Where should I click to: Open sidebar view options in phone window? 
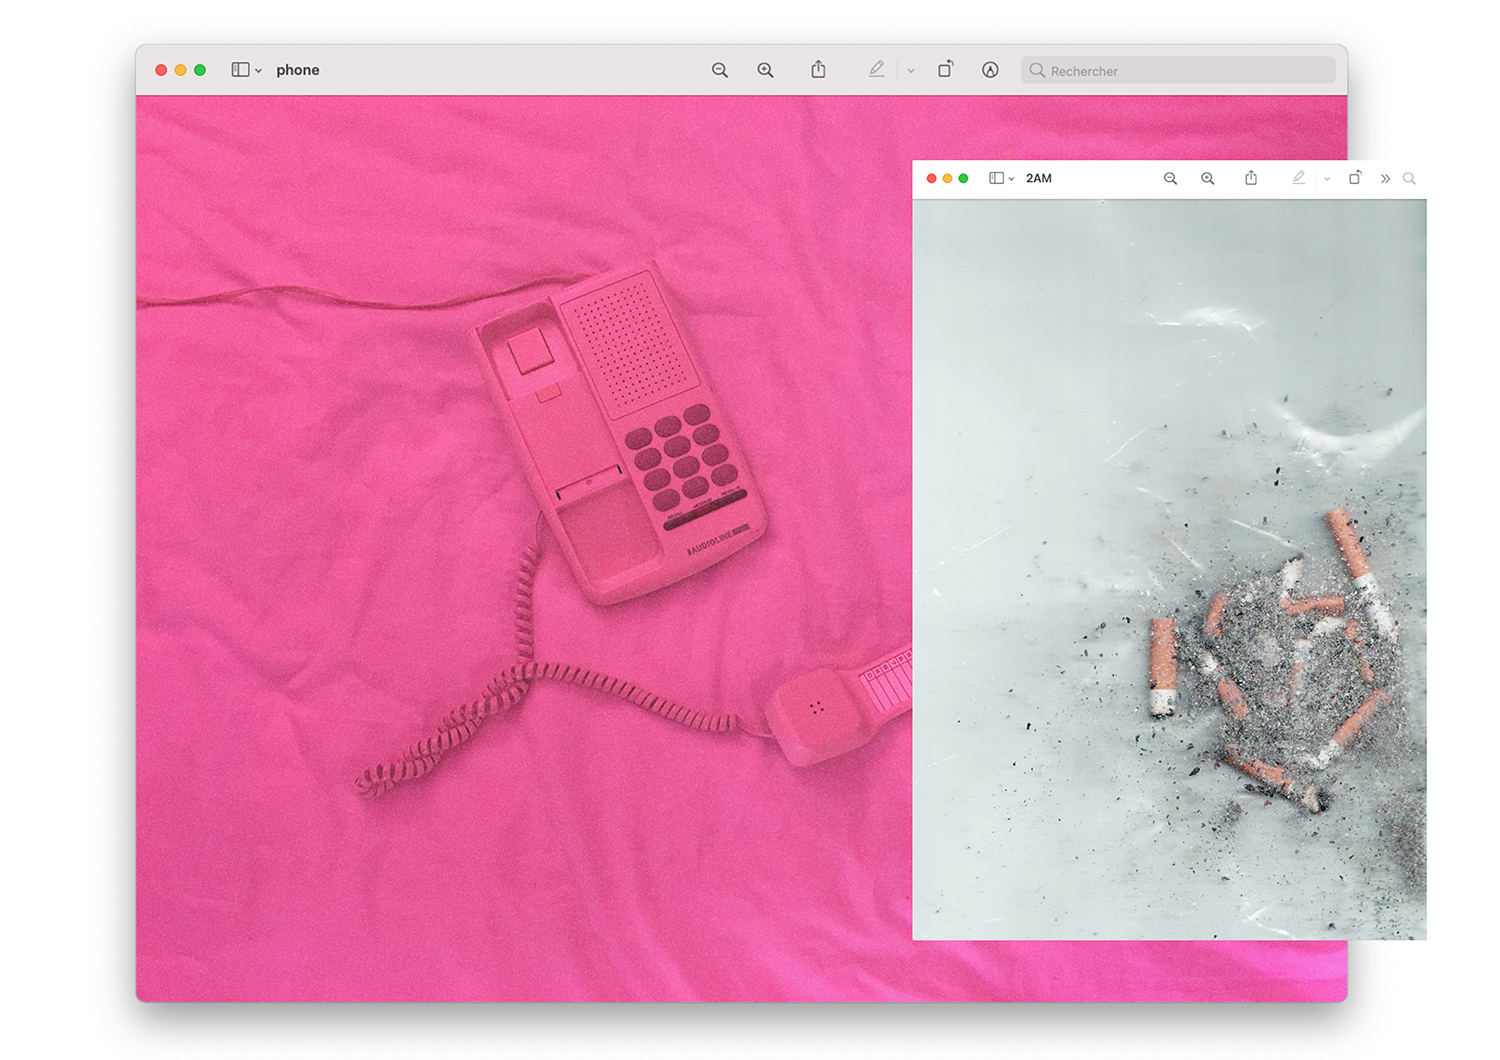click(x=259, y=71)
